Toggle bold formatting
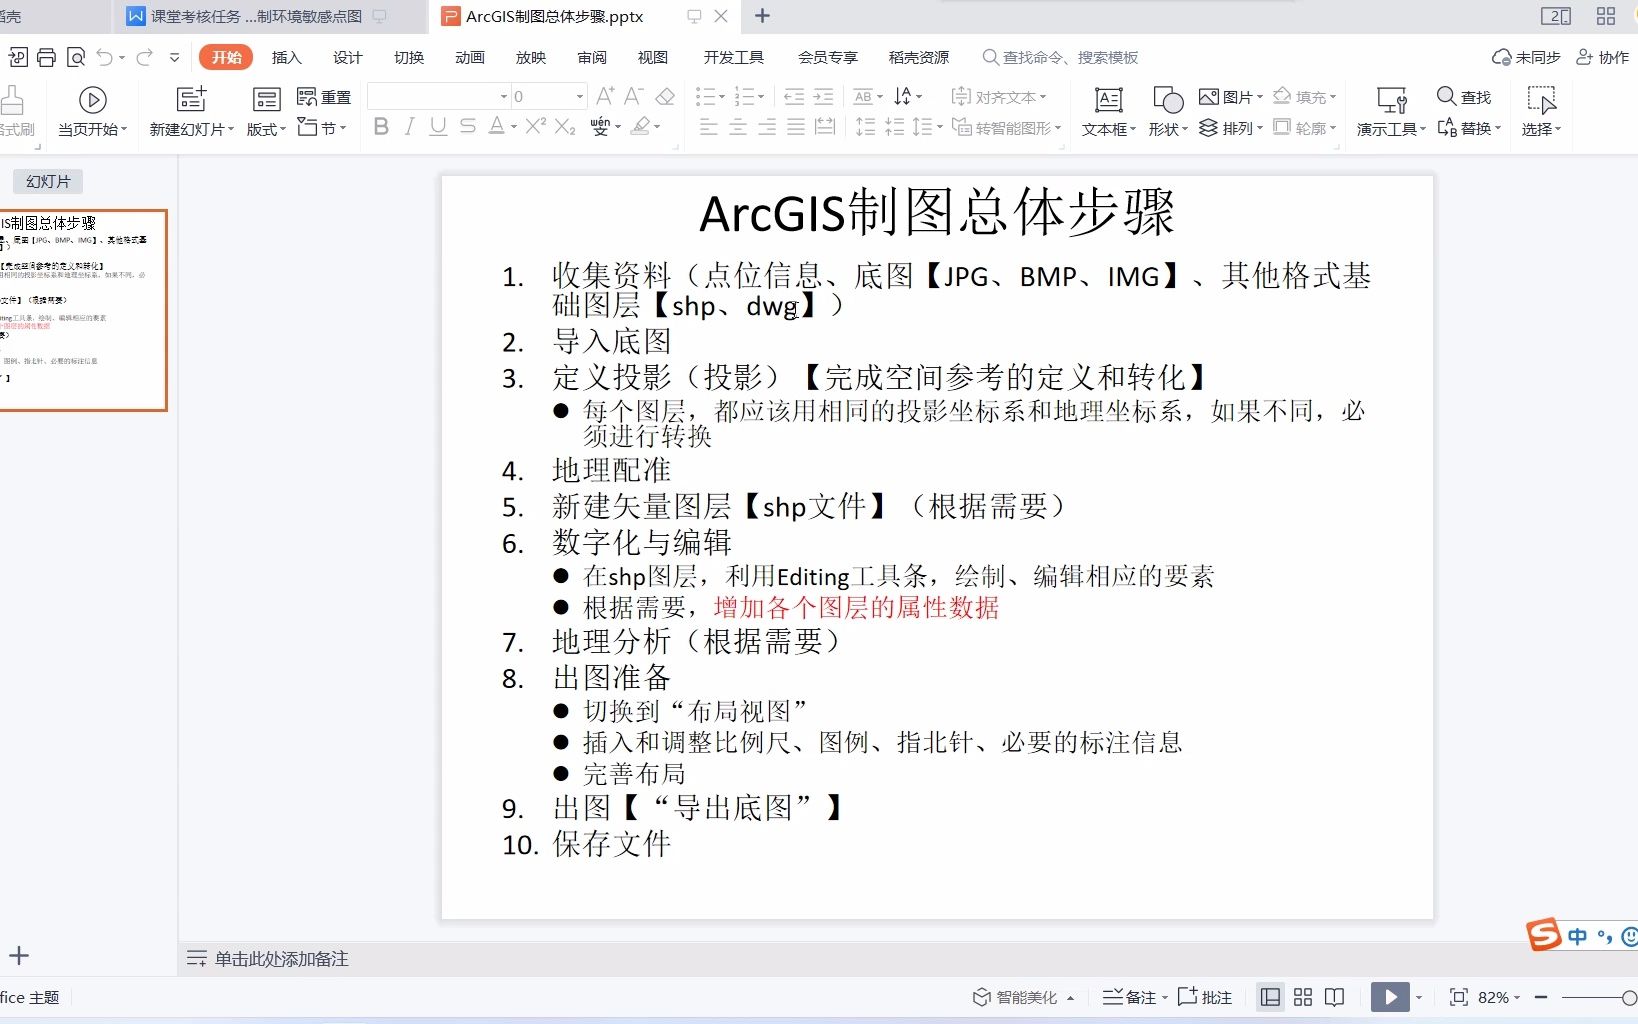 (x=380, y=127)
